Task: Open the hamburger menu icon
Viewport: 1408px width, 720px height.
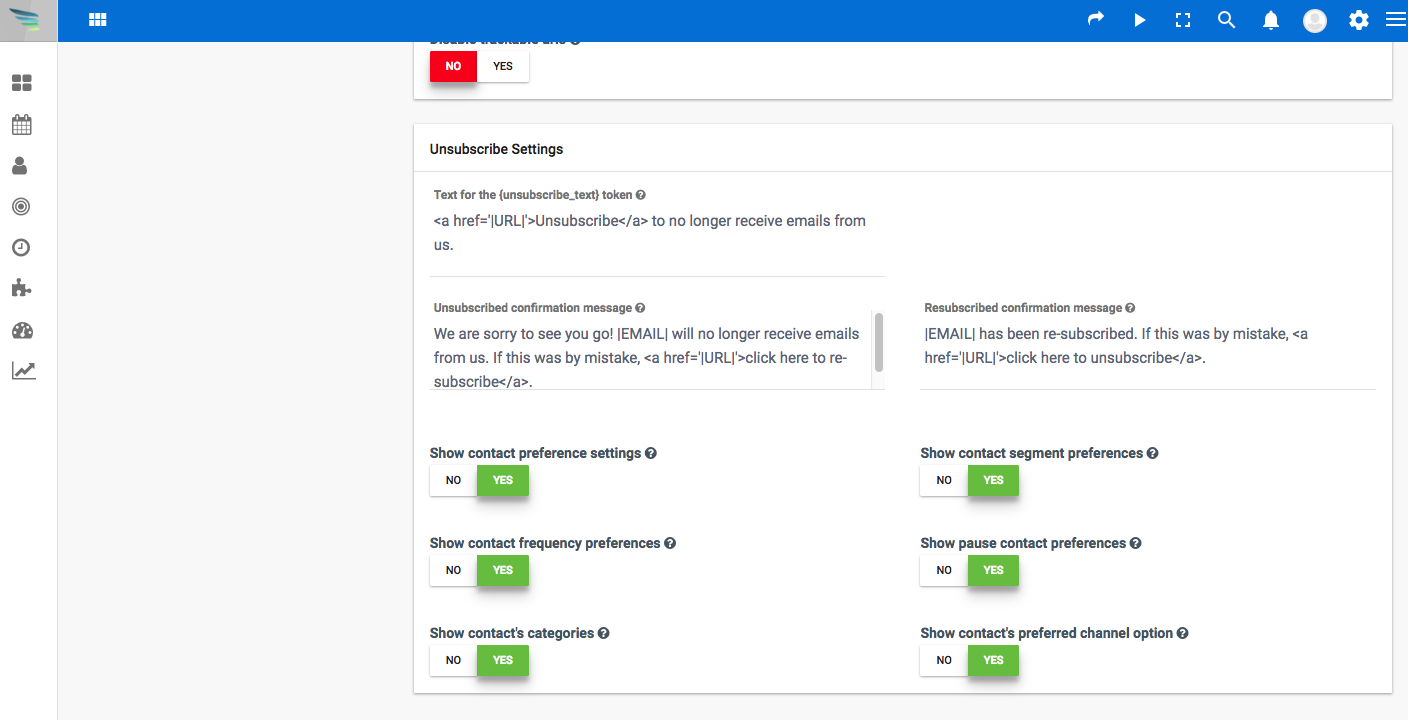Action: [x=1396, y=20]
